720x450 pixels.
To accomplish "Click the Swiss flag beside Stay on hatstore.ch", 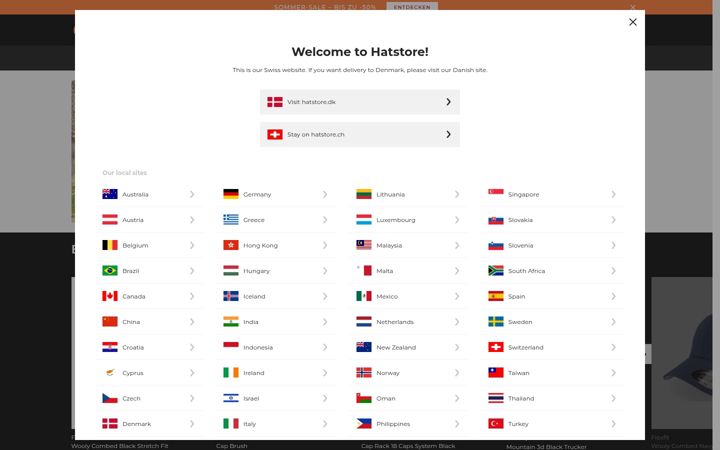I will tap(275, 135).
